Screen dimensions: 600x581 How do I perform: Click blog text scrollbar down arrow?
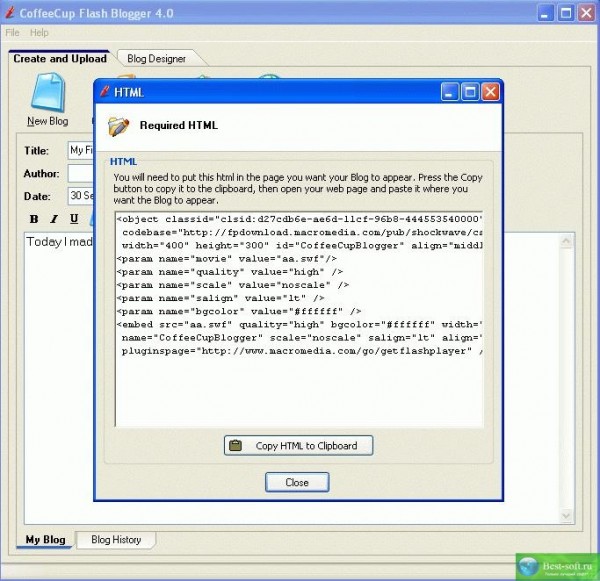point(566,516)
